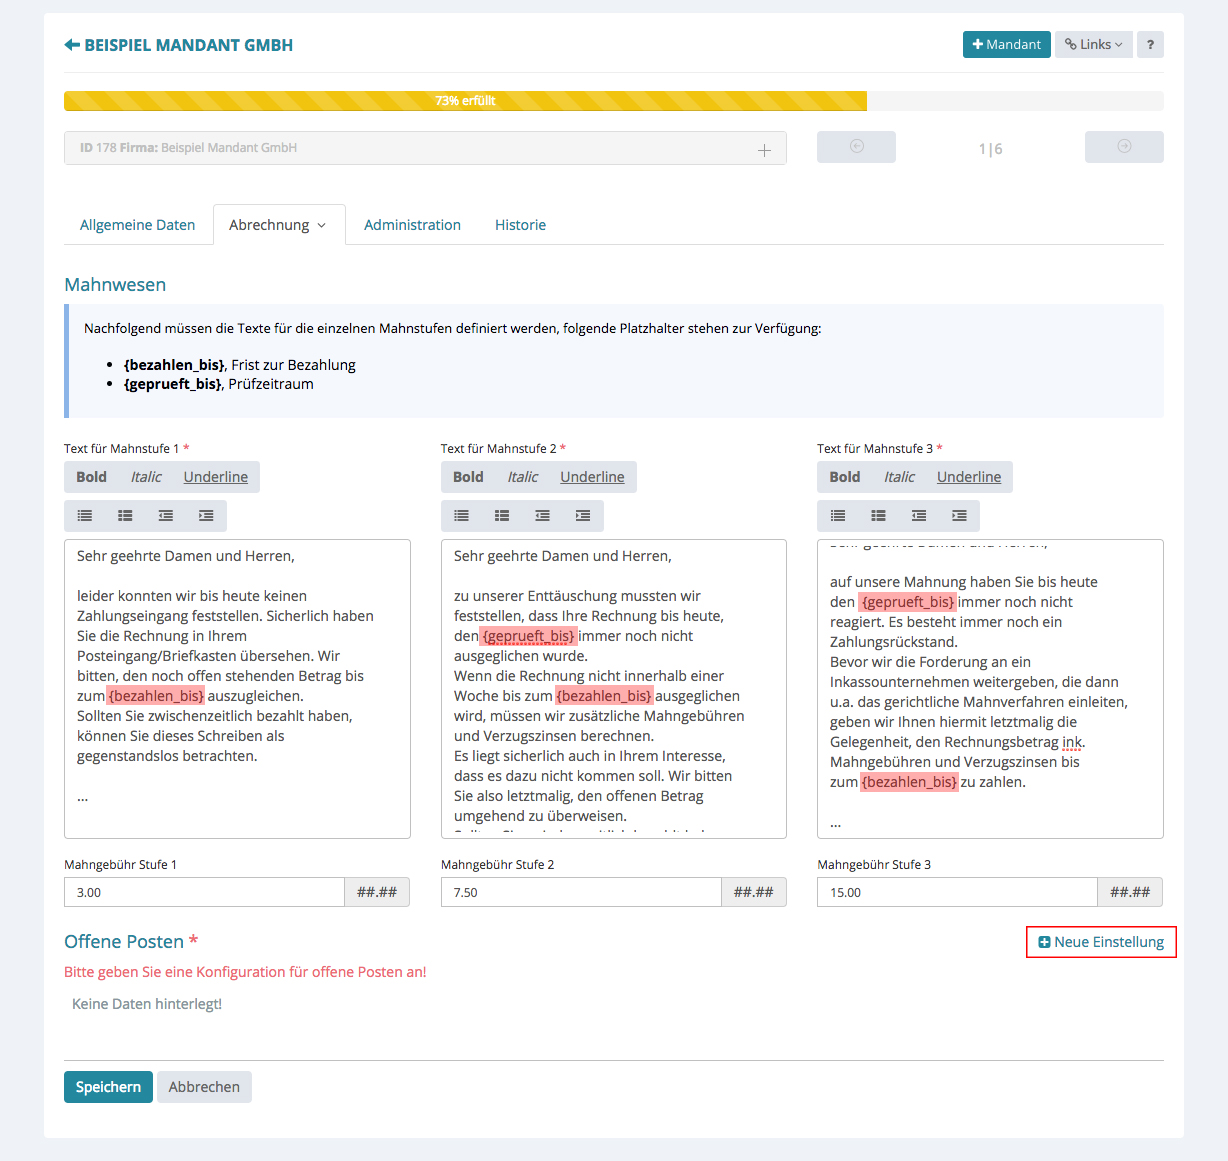Insert unordered list in Mahnstufe 3 toolbar
This screenshot has width=1228, height=1161.
click(x=838, y=516)
